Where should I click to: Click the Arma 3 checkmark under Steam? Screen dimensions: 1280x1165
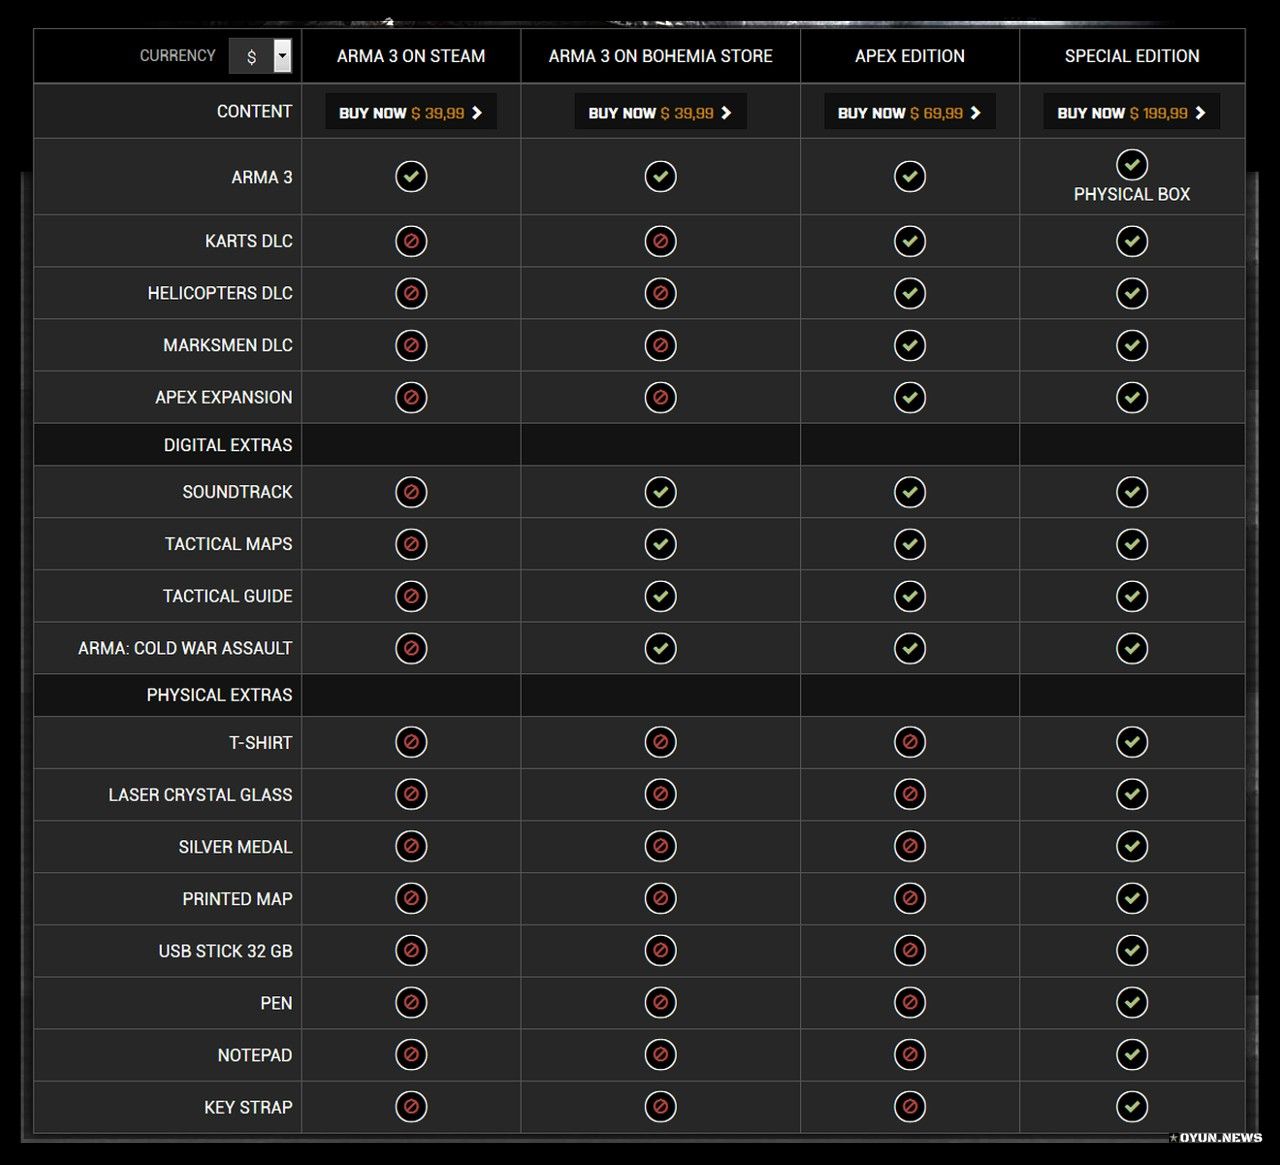tap(411, 177)
